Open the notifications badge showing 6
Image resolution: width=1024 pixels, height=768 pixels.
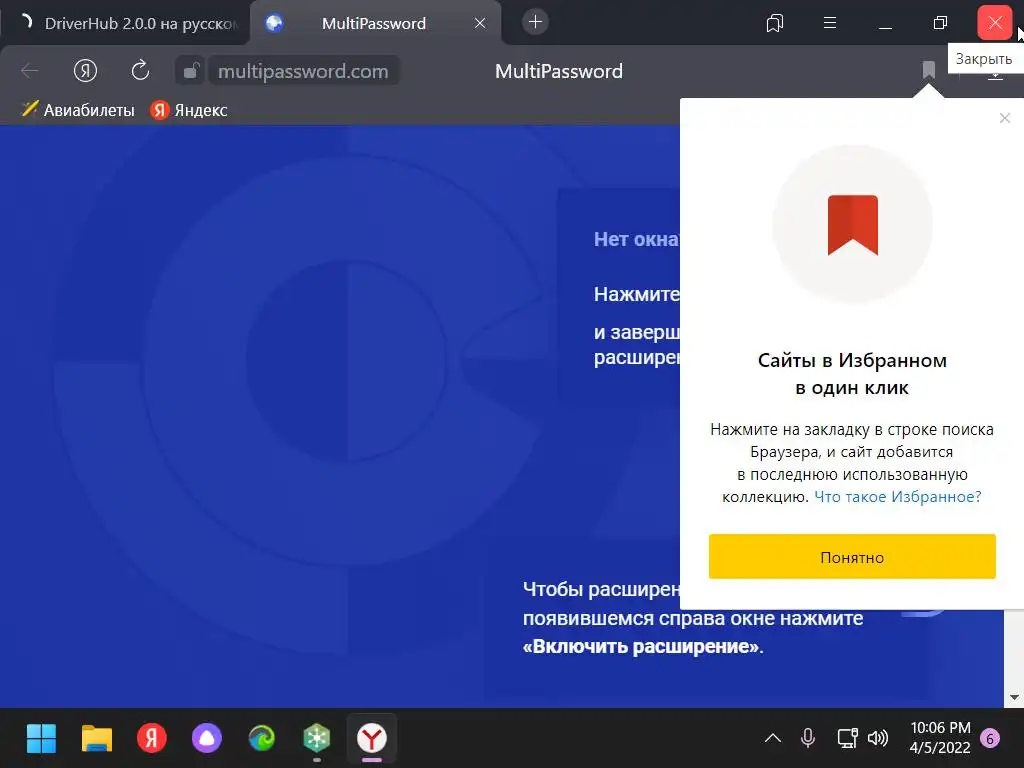(x=990, y=739)
